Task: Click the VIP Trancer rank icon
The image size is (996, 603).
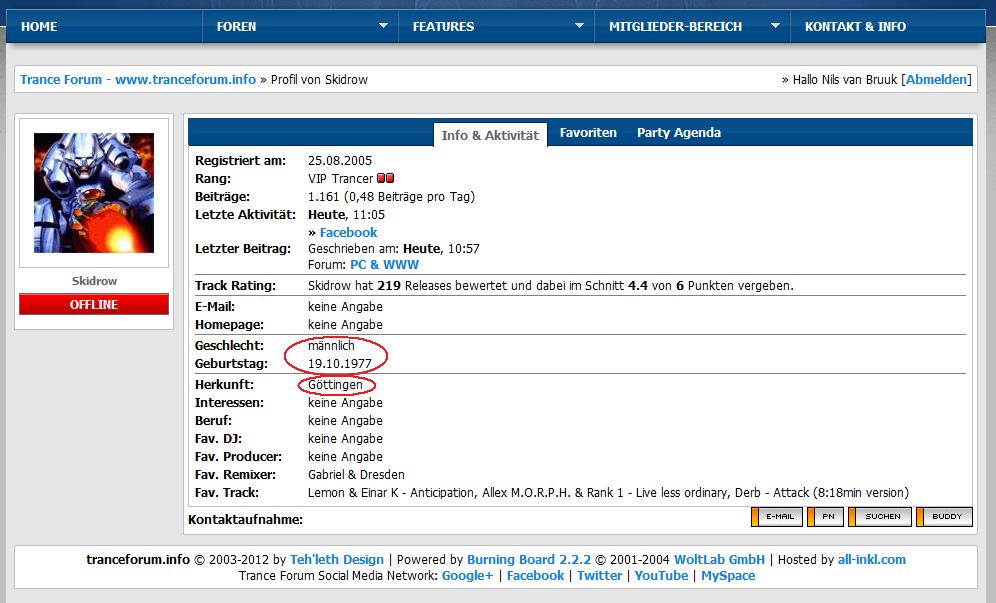Action: [385, 179]
